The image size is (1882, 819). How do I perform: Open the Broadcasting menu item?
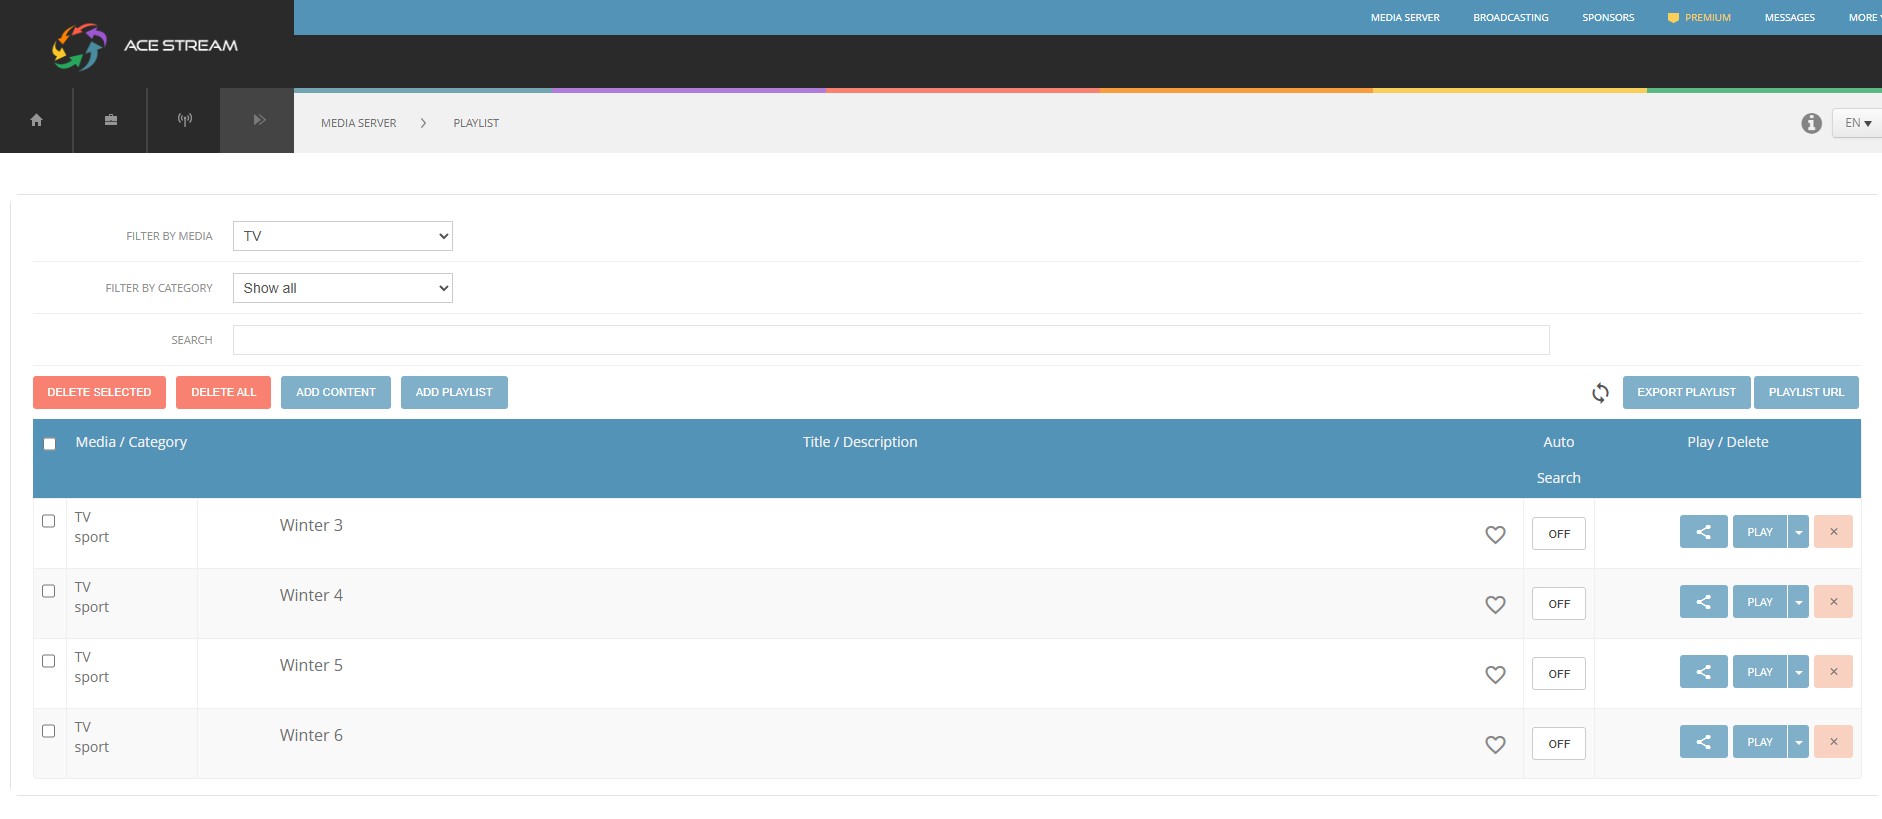click(1510, 18)
